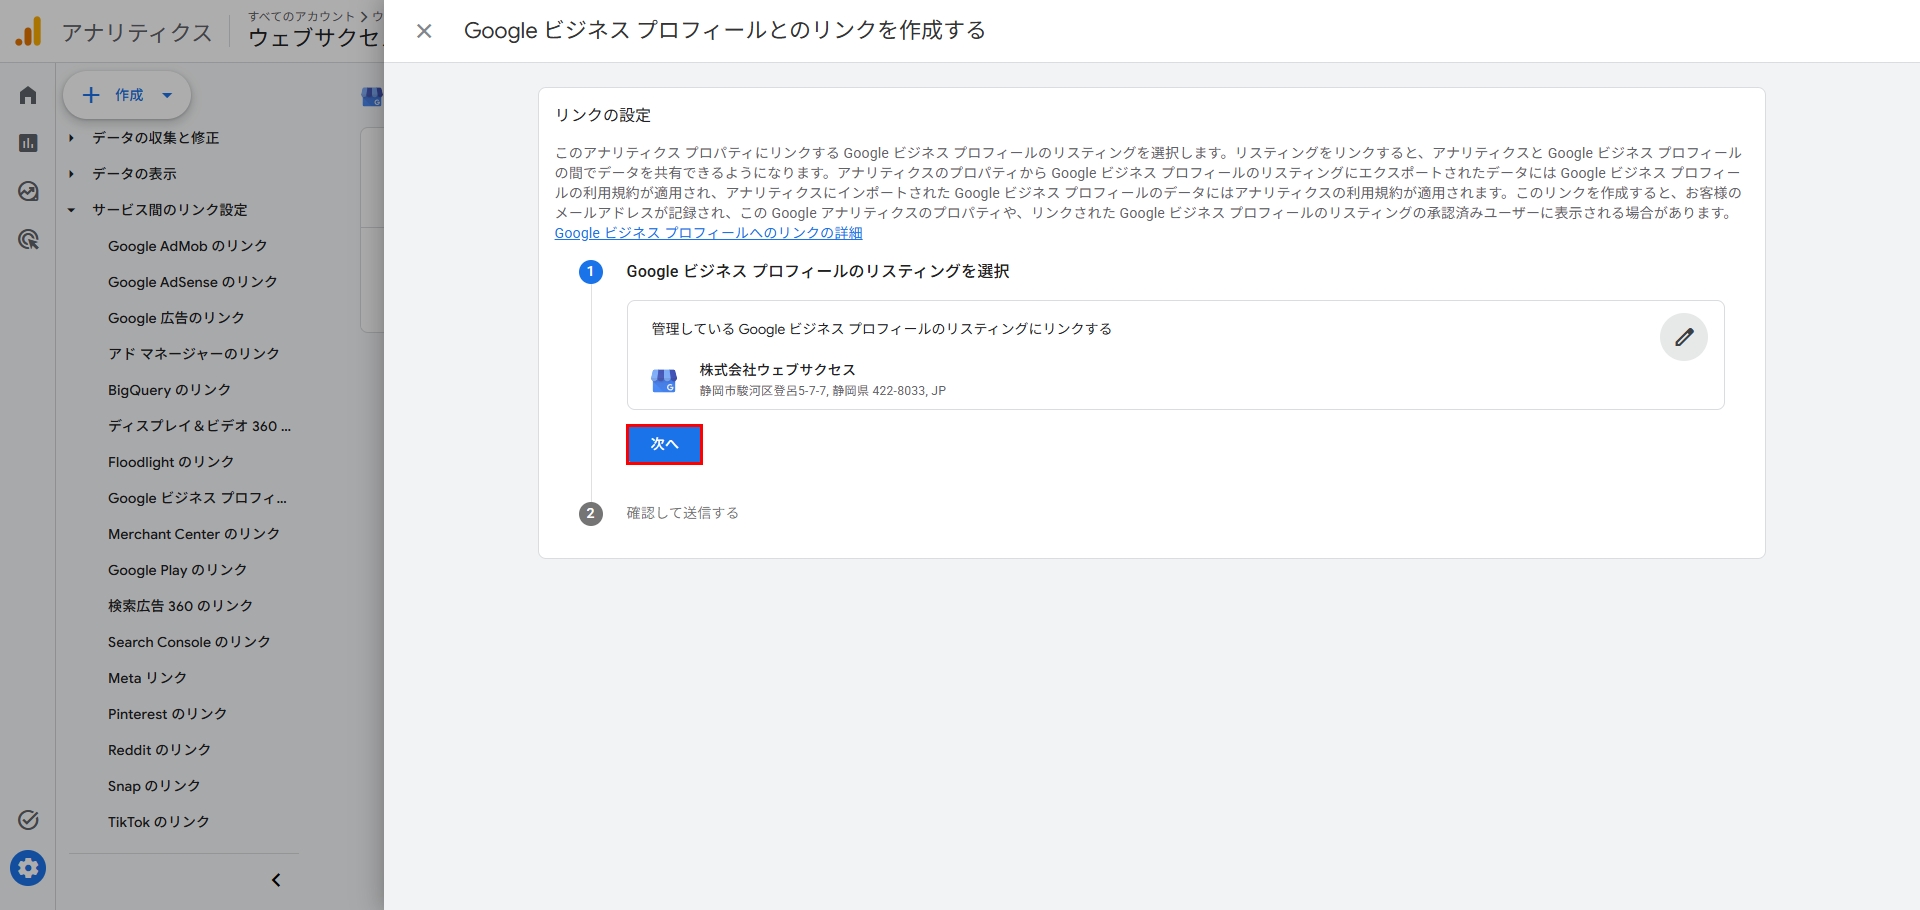Screen dimensions: 1920x910
Task: Open the Home icon in left rail
Action: (x=28, y=95)
